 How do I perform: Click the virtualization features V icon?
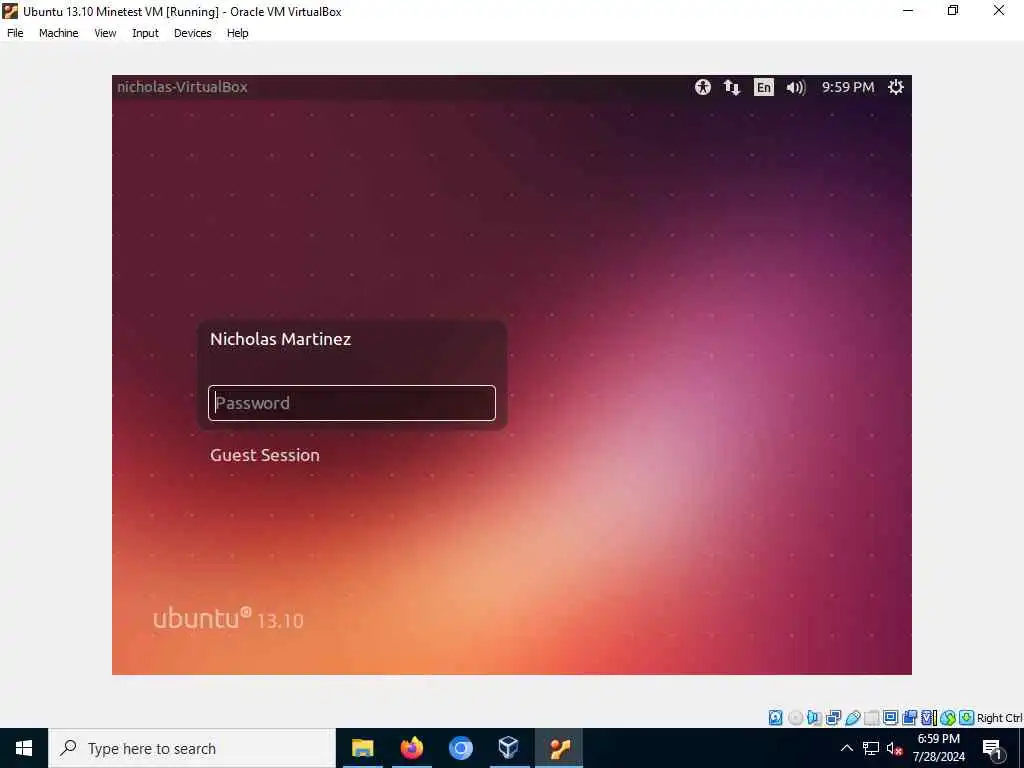click(x=928, y=718)
